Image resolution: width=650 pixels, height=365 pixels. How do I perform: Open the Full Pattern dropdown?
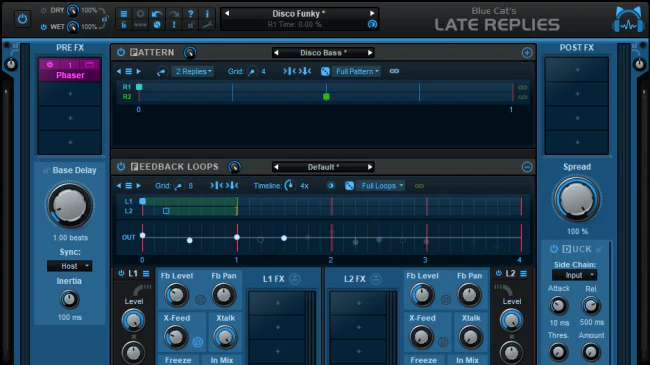tap(357, 71)
